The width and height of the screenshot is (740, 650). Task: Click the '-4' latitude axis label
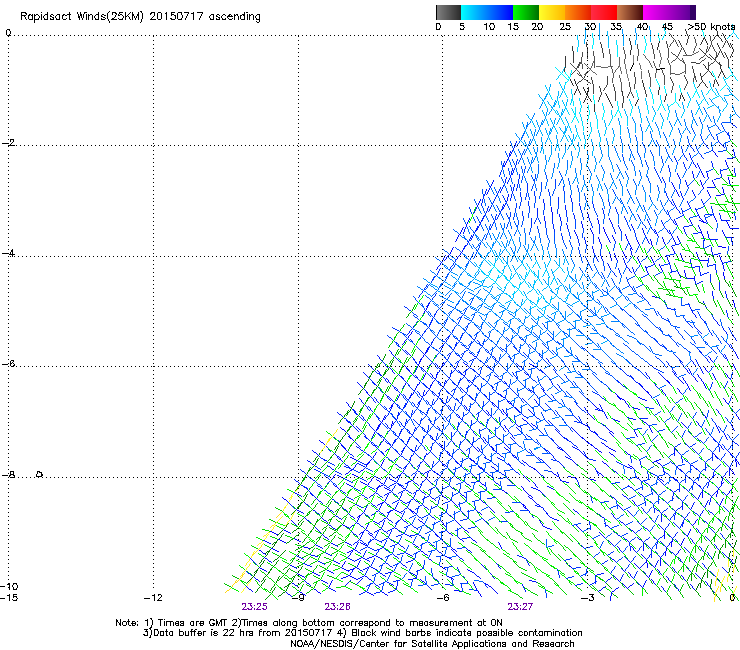[8, 253]
